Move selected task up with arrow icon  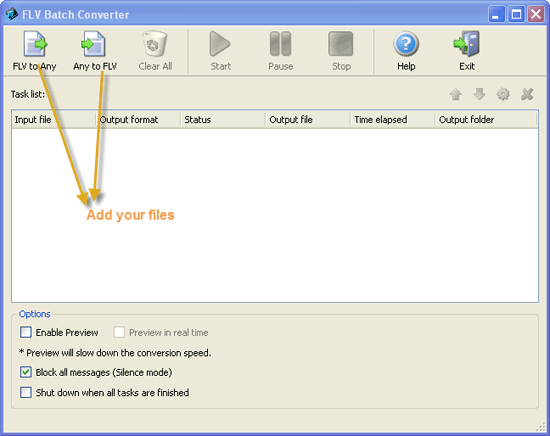coord(456,94)
